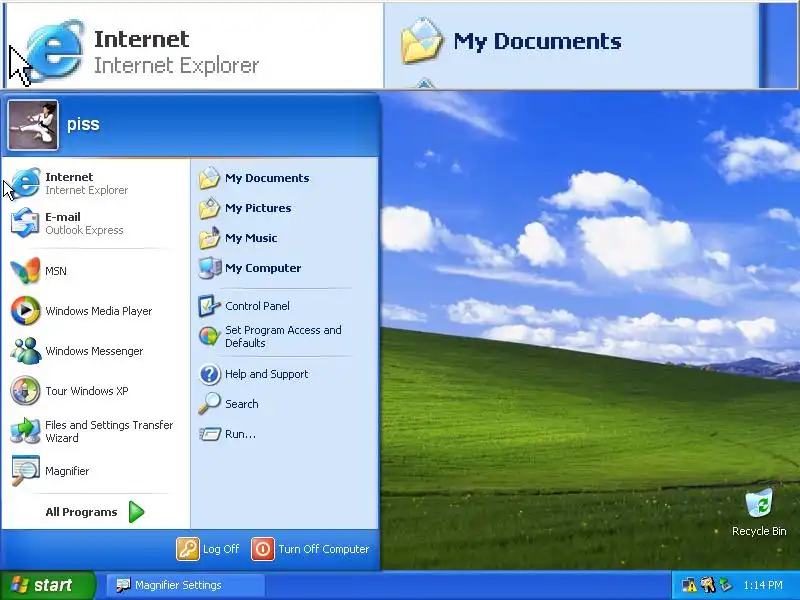
Task: Select the Recycle Bin desktop icon
Action: tap(759, 512)
